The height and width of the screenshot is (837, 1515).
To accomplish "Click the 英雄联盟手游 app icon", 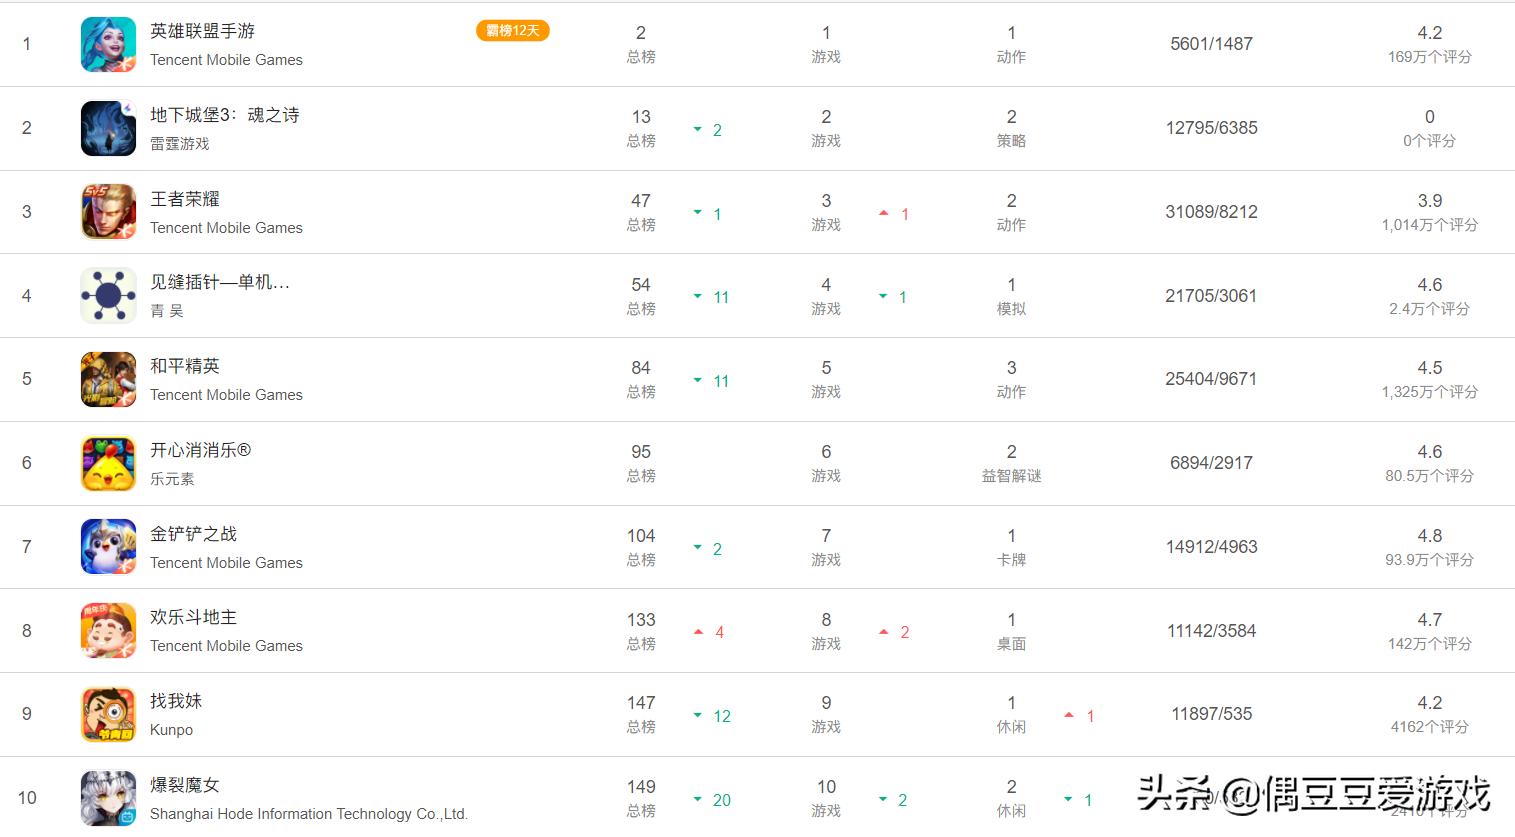I will click(x=108, y=44).
